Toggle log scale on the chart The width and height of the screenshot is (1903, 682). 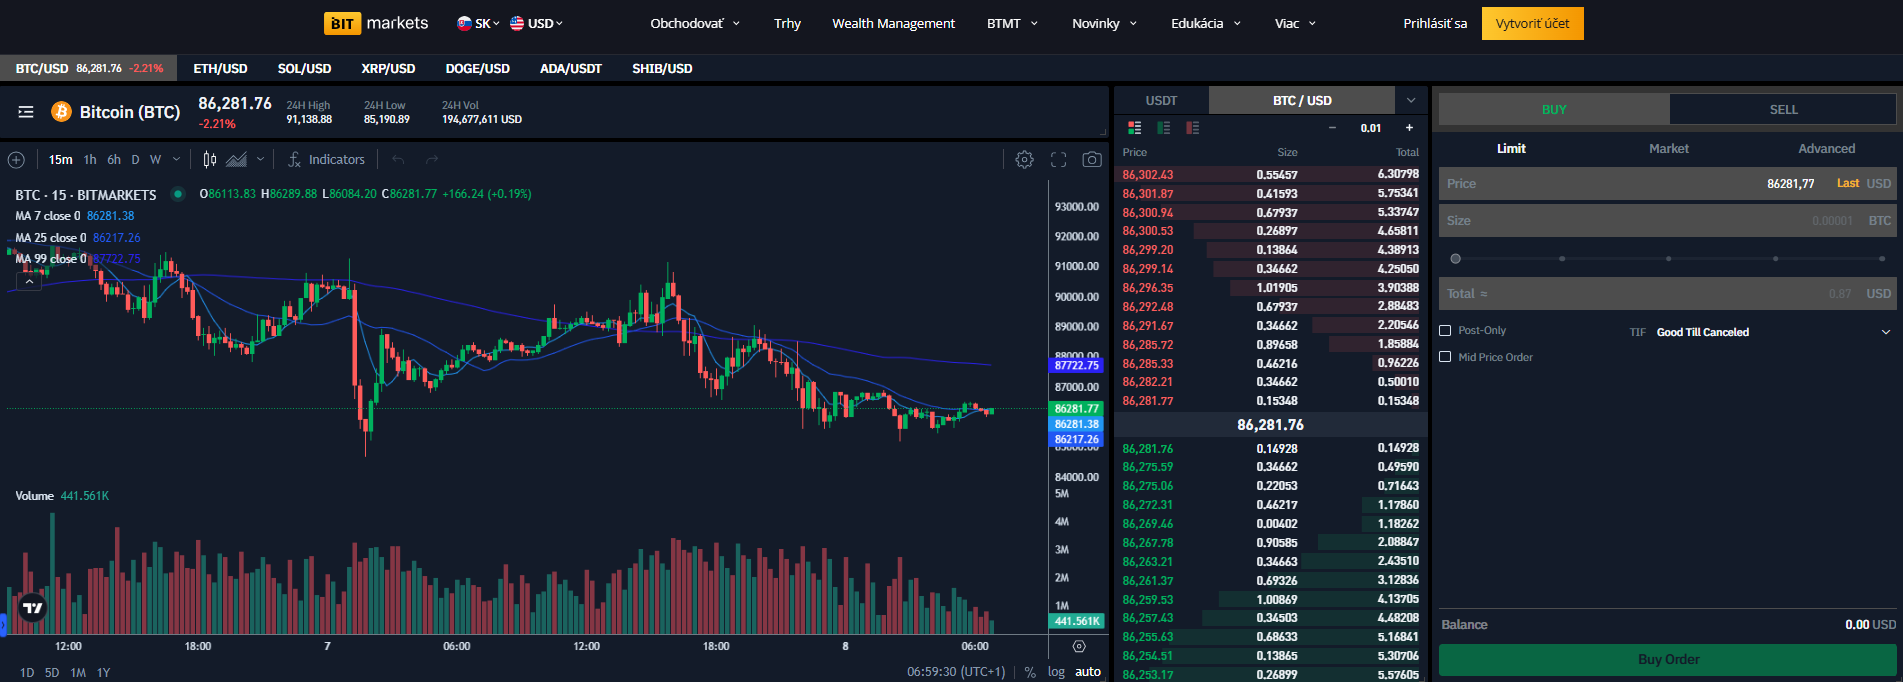click(x=1056, y=672)
